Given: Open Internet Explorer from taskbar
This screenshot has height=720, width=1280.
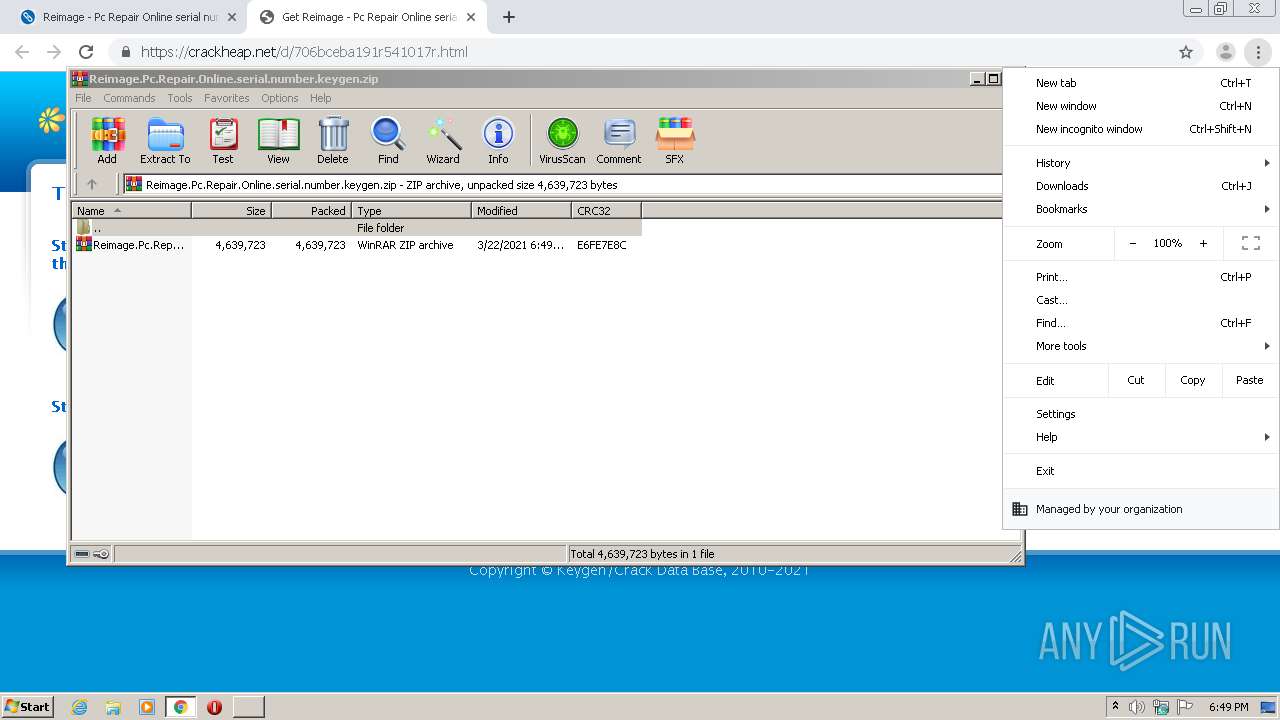Looking at the screenshot, I should (x=79, y=707).
